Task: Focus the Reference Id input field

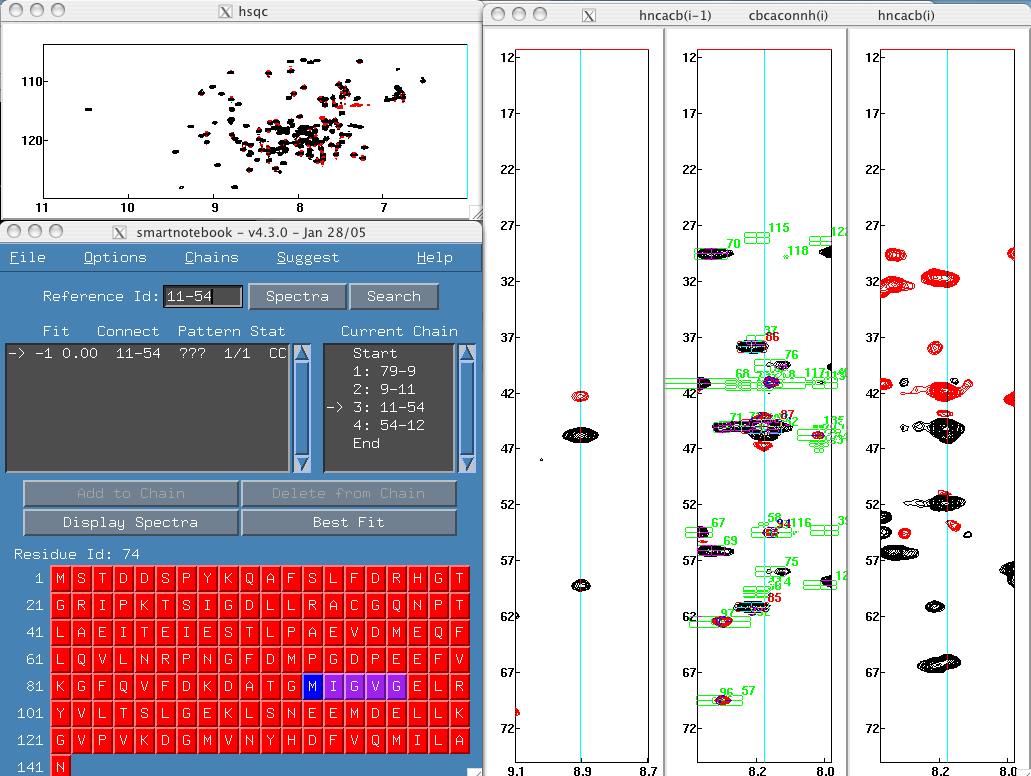Action: [x=204, y=296]
